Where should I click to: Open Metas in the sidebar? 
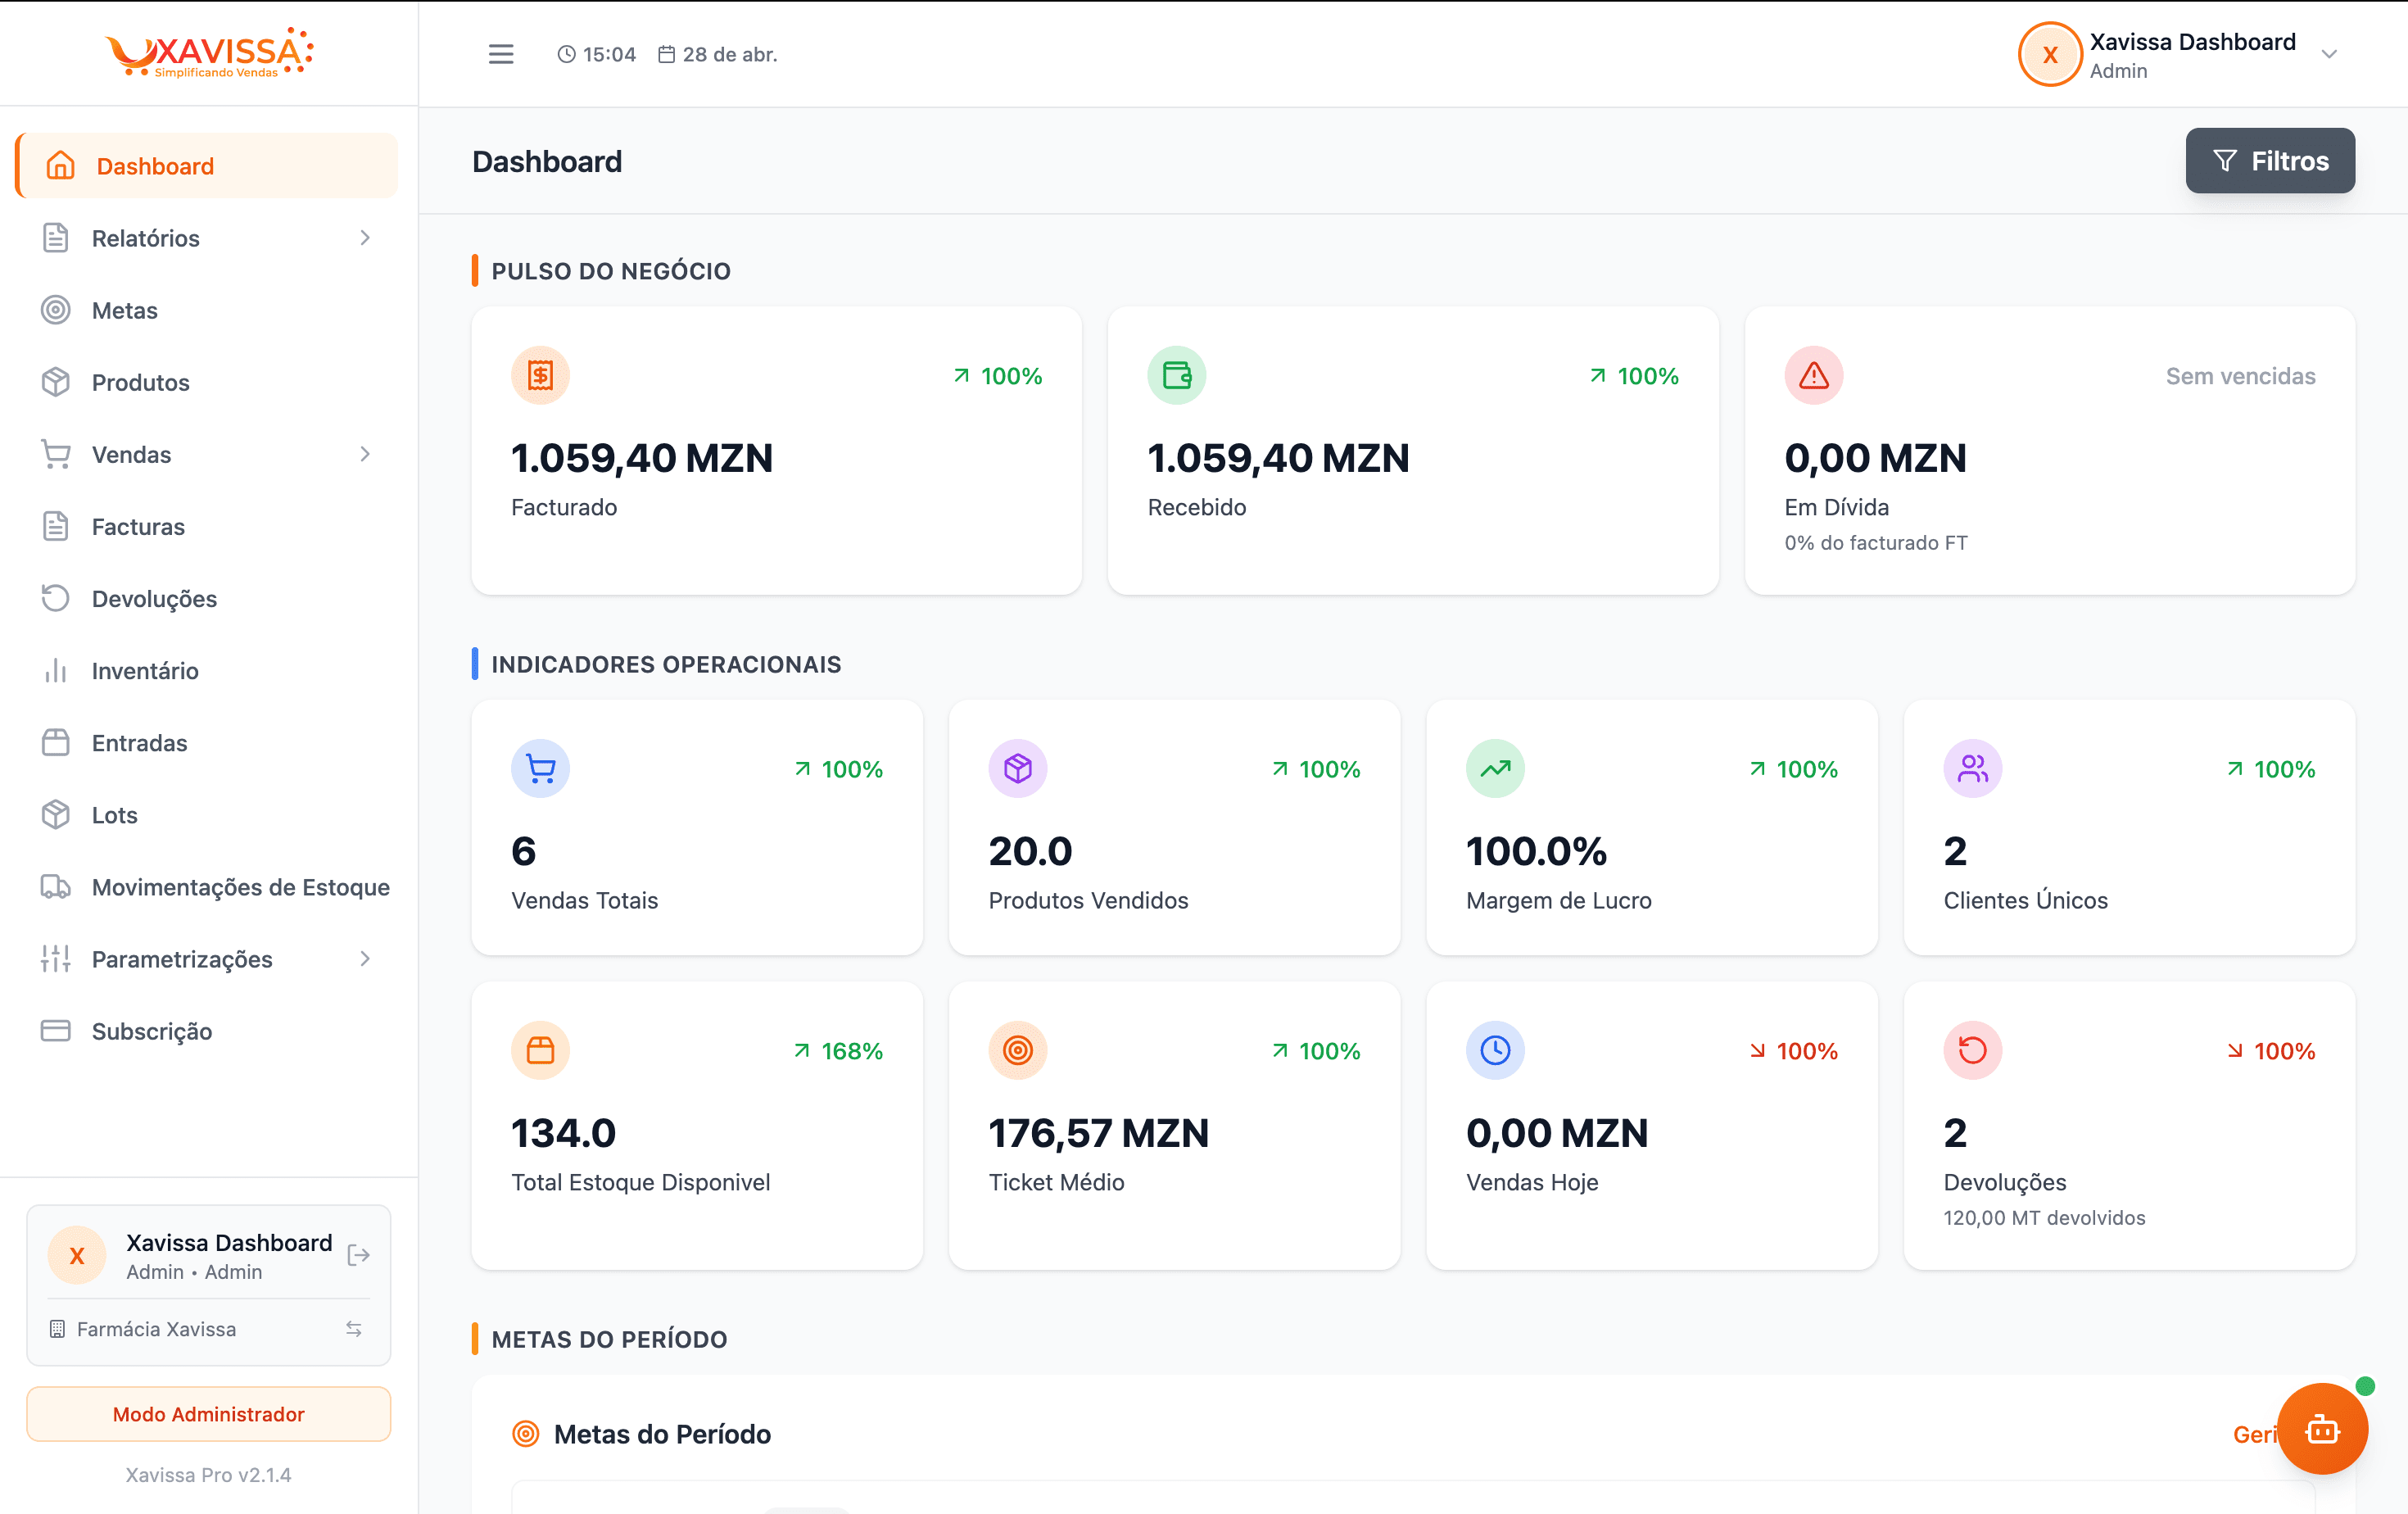pyautogui.click(x=207, y=310)
